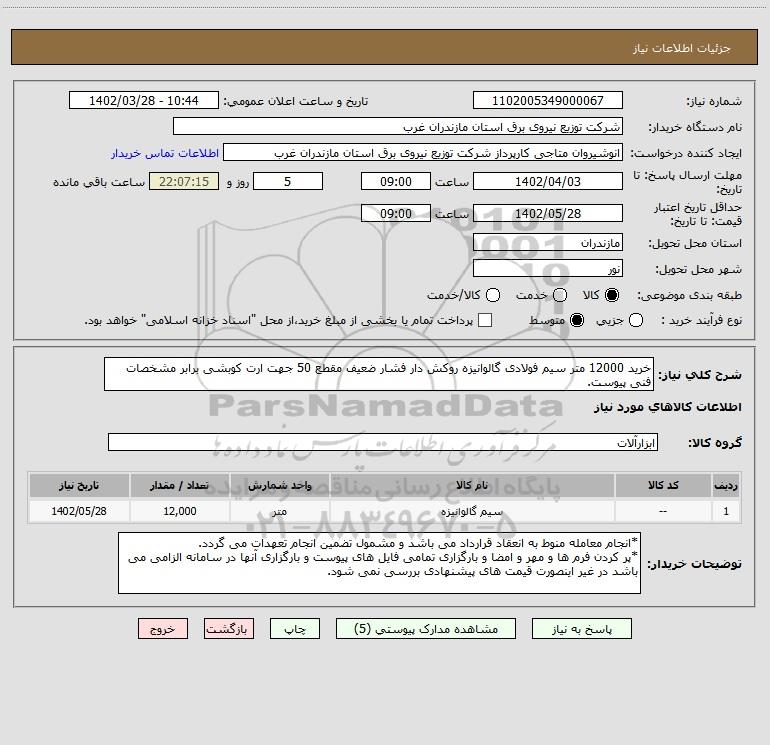Click the delivery city field نور
770x745 pixels.
(548, 268)
